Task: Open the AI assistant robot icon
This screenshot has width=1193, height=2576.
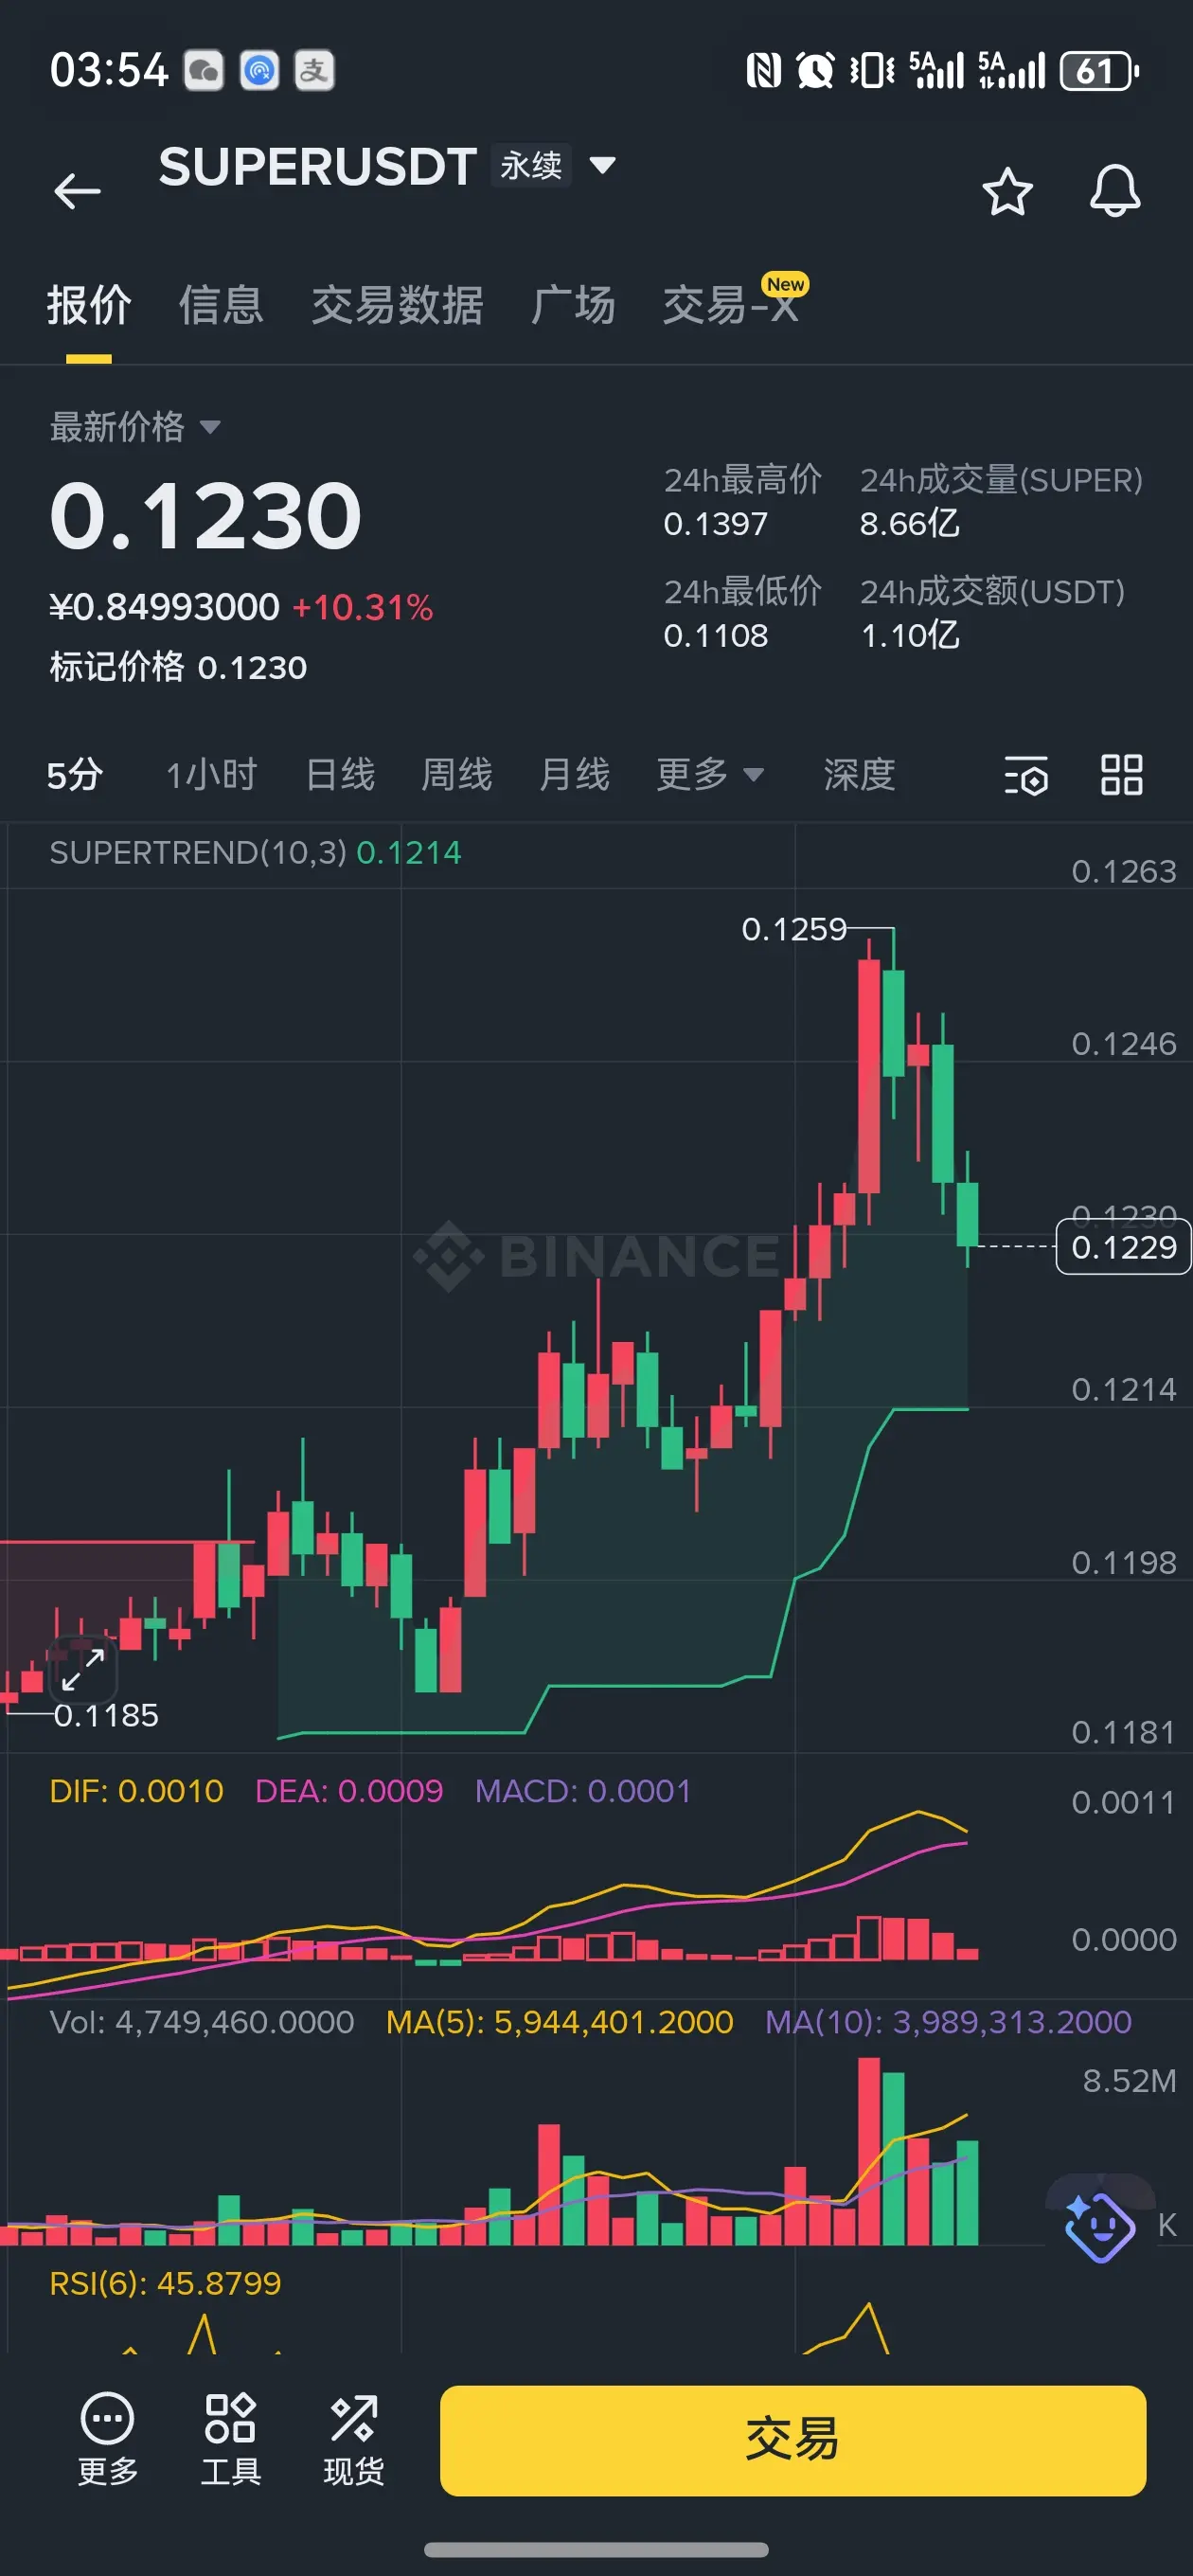Action: point(1099,2226)
